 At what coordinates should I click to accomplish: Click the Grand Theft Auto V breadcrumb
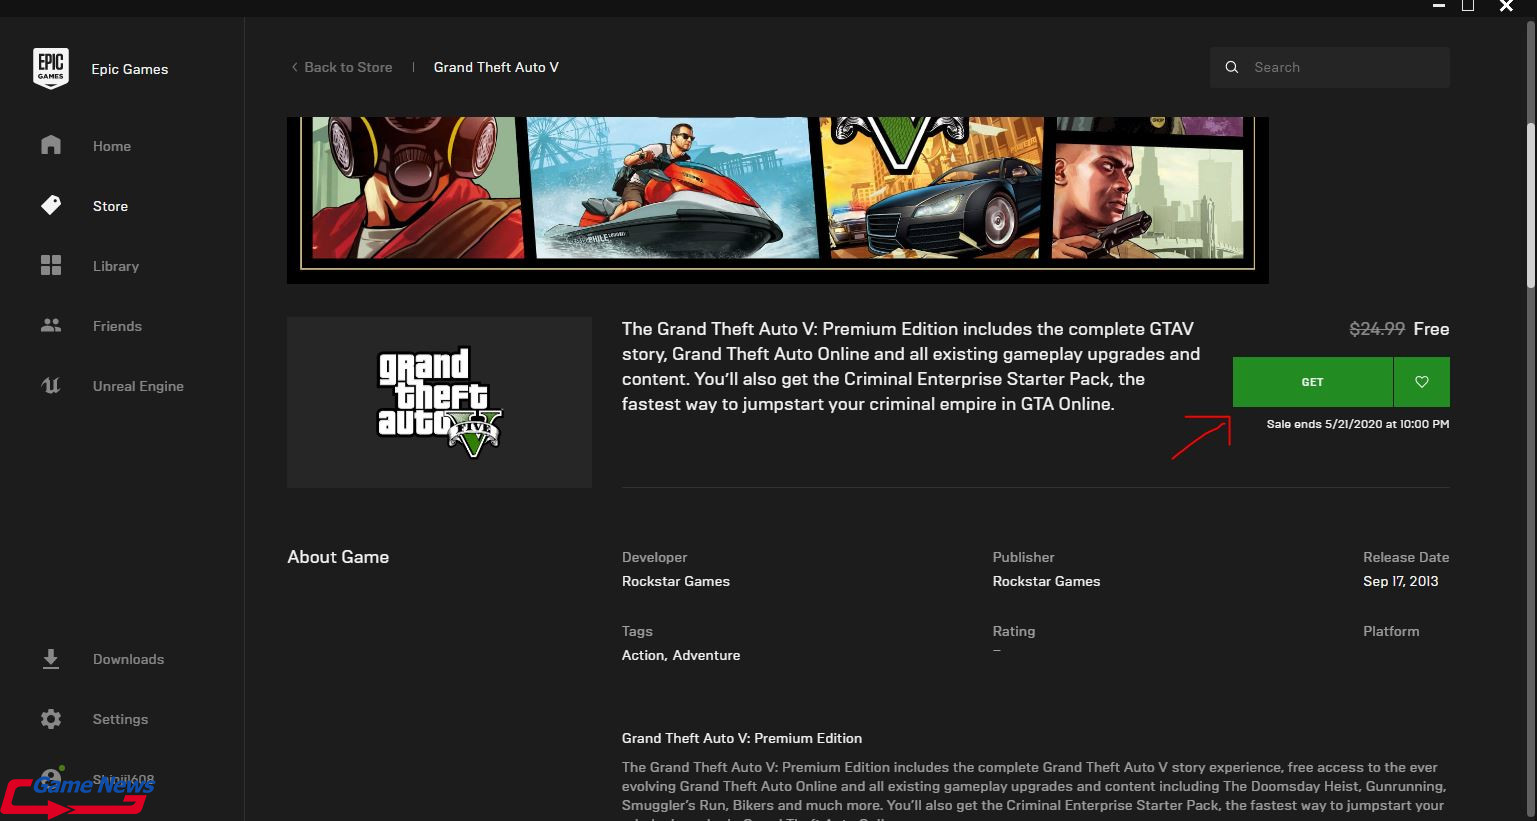[496, 67]
